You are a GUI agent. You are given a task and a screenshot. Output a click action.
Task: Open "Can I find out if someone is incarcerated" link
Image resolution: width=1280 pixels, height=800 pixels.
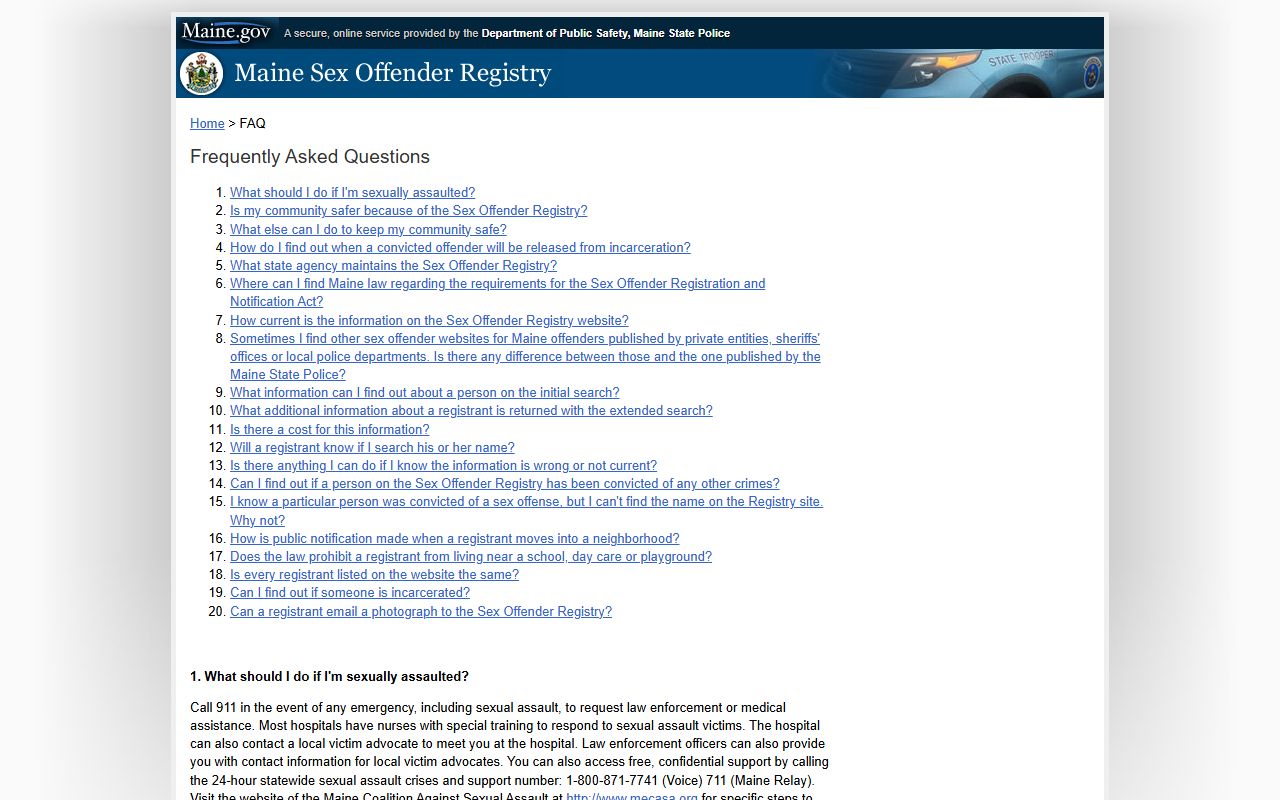(350, 593)
